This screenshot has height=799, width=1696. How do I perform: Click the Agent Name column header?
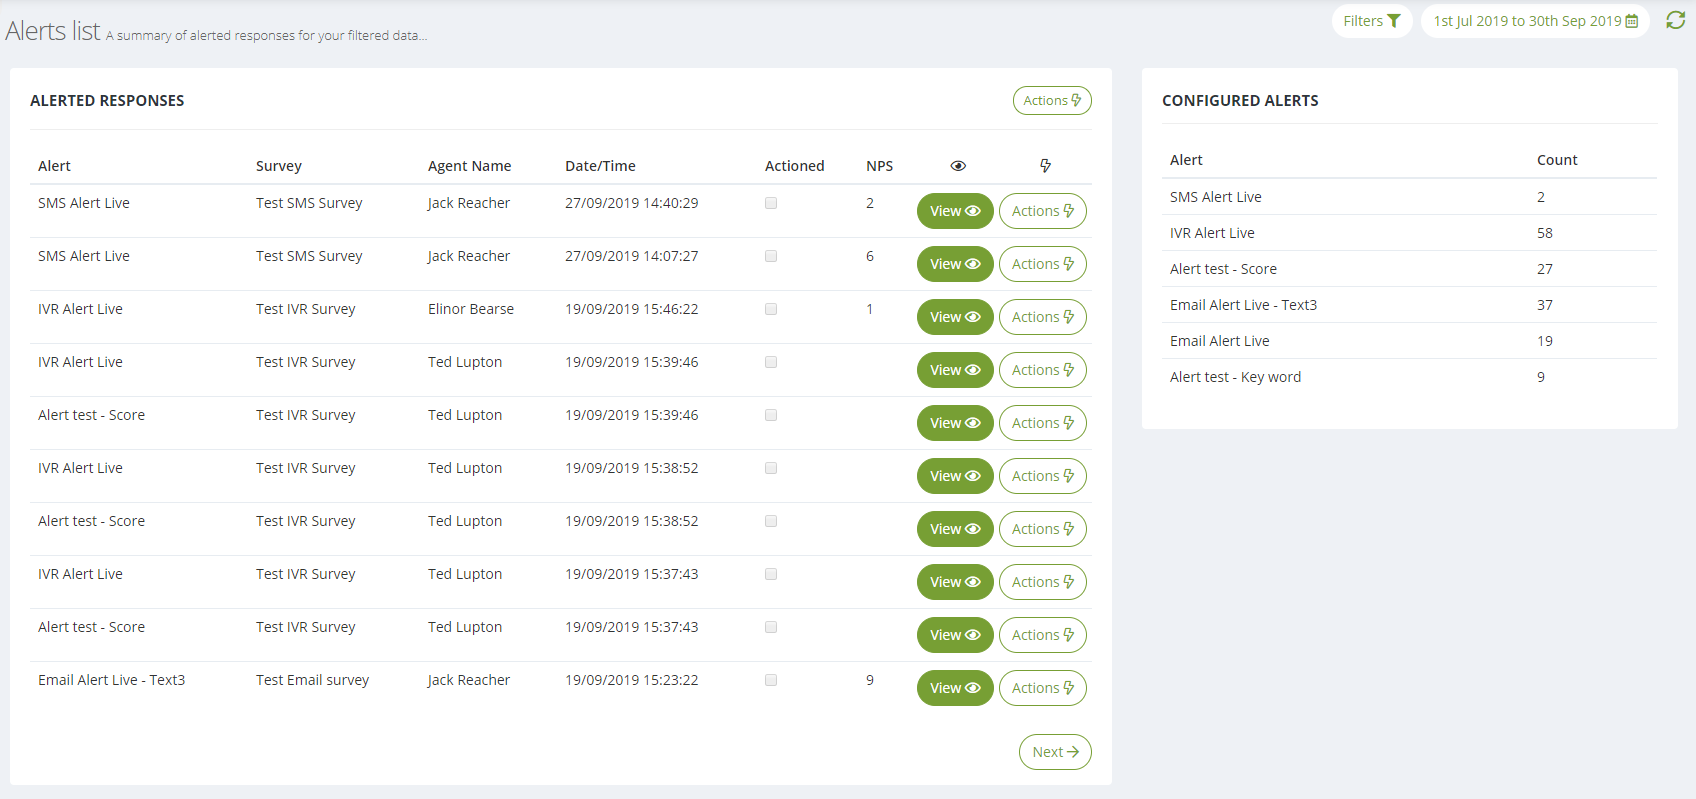pyautogui.click(x=469, y=166)
